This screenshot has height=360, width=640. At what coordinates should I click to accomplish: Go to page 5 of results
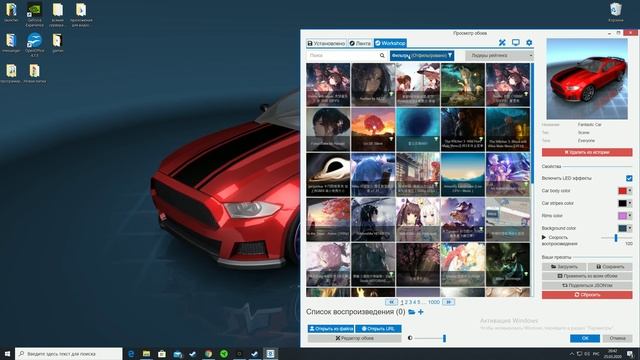(x=418, y=302)
